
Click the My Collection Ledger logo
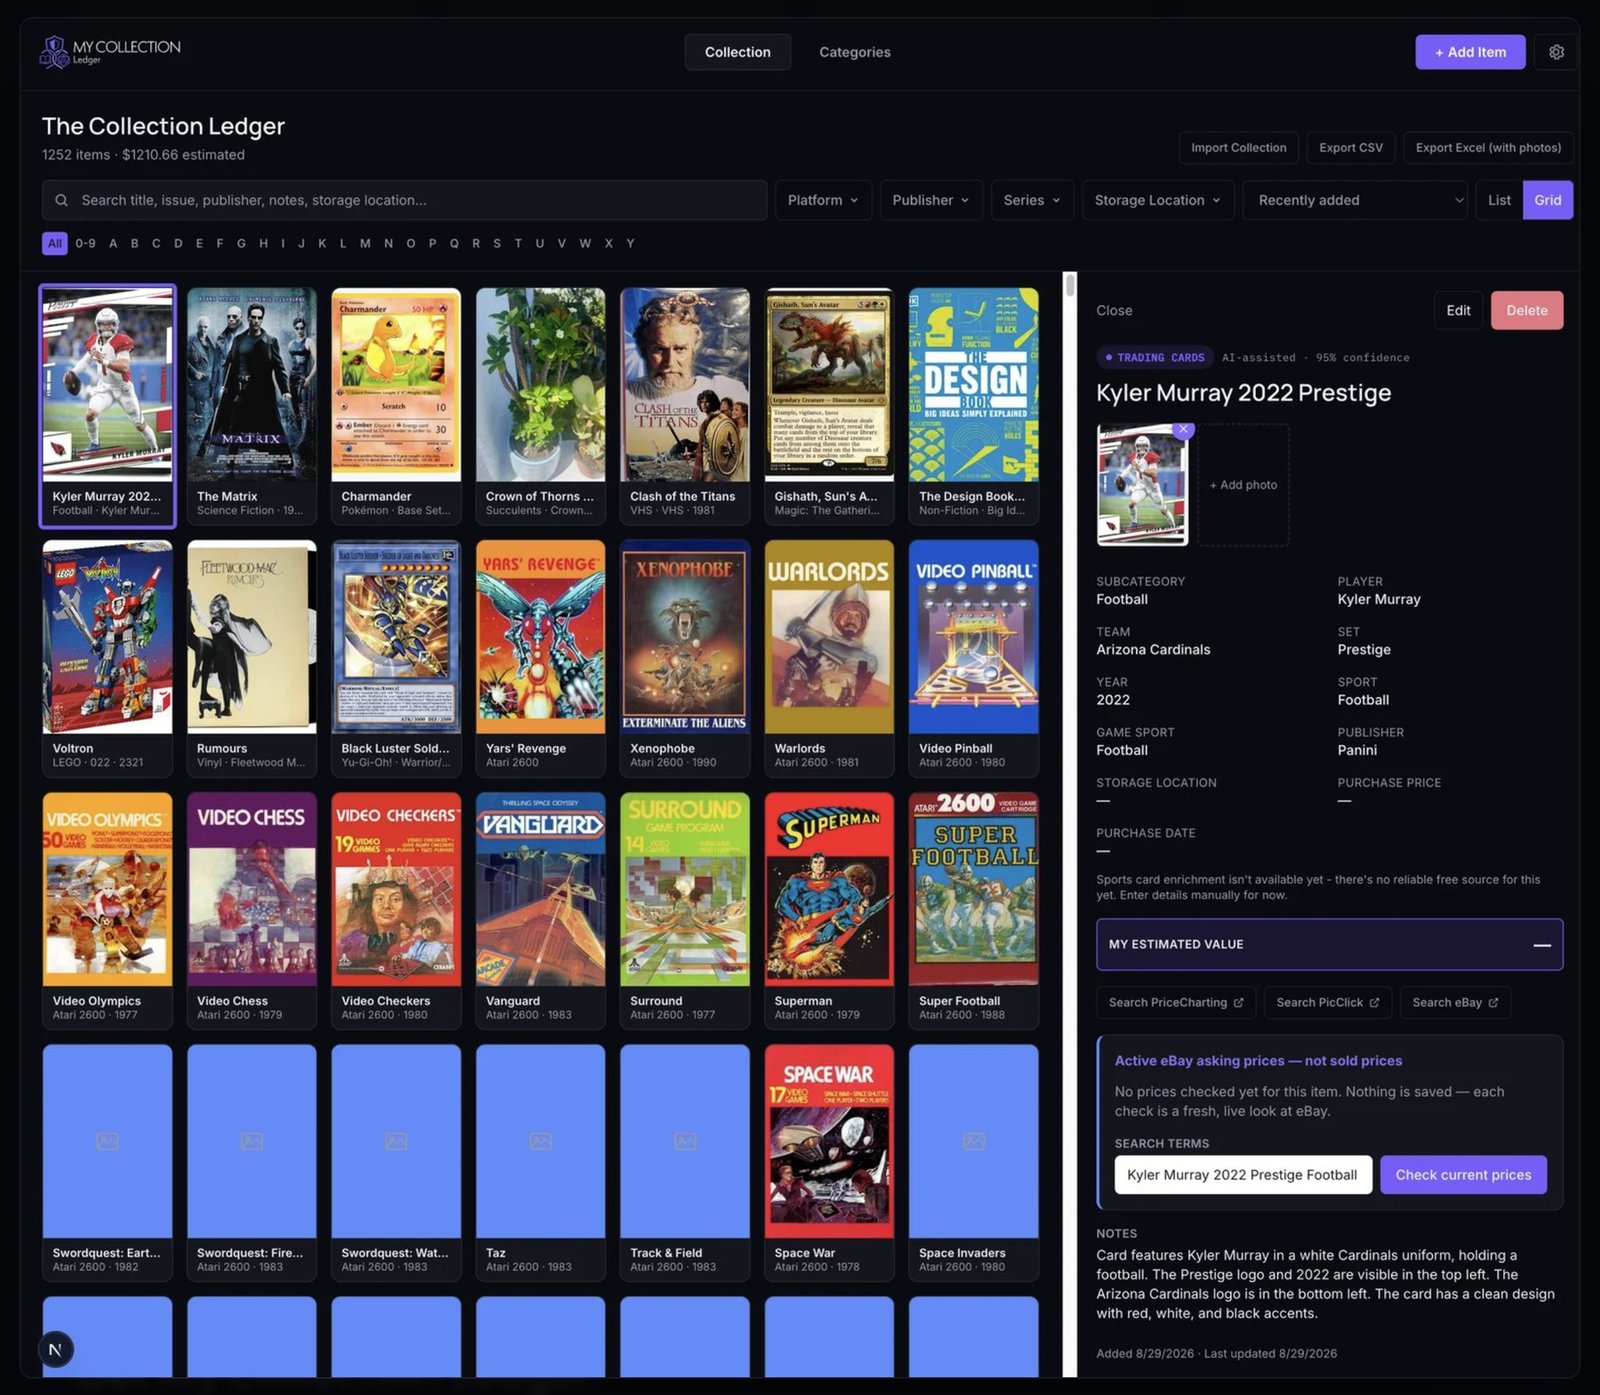pos(110,52)
